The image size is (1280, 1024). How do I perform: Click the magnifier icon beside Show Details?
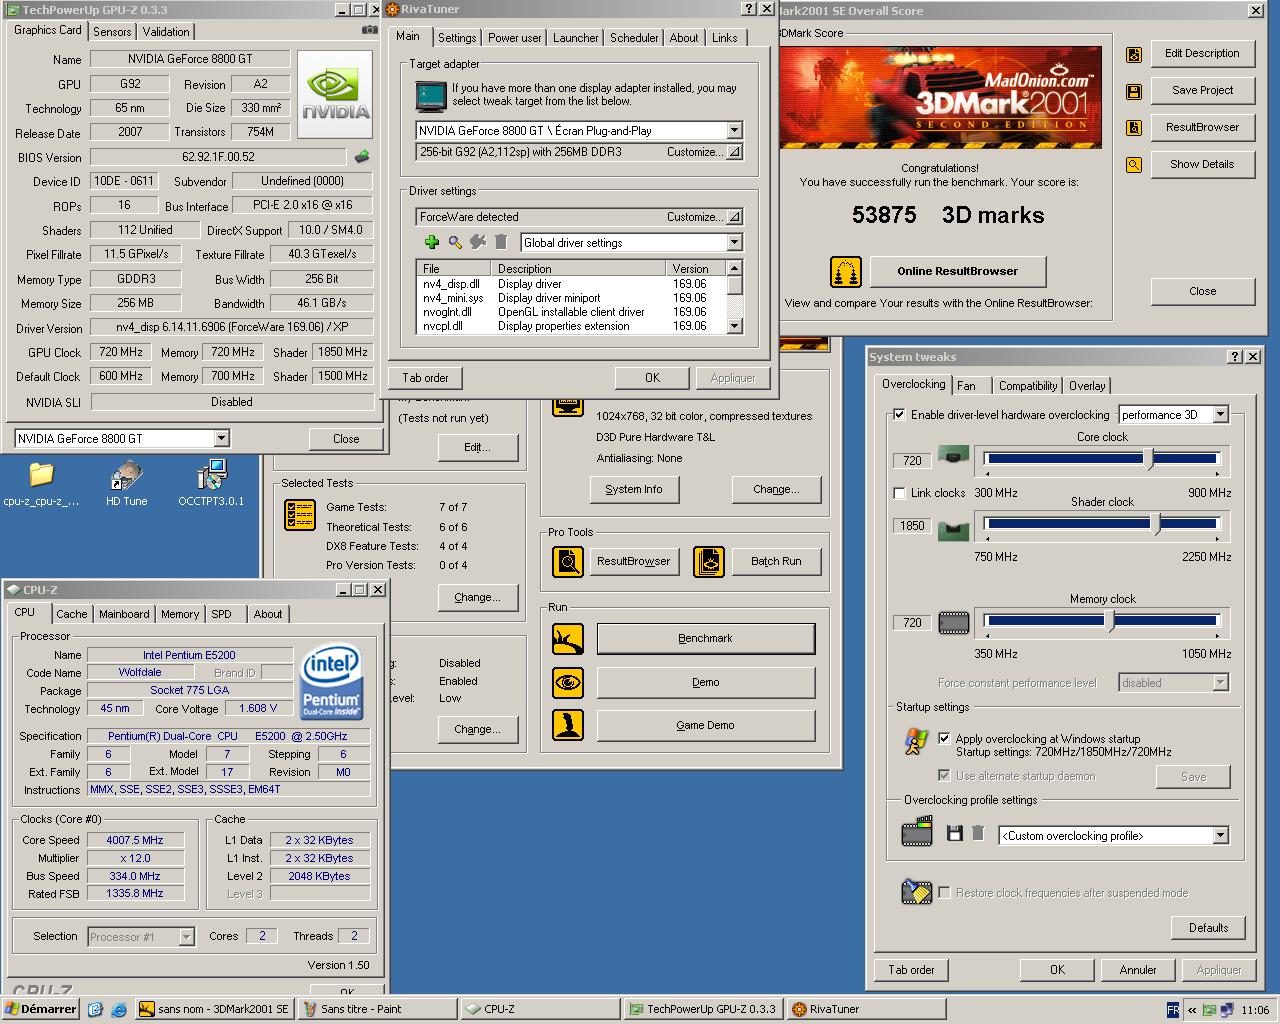(x=1134, y=165)
